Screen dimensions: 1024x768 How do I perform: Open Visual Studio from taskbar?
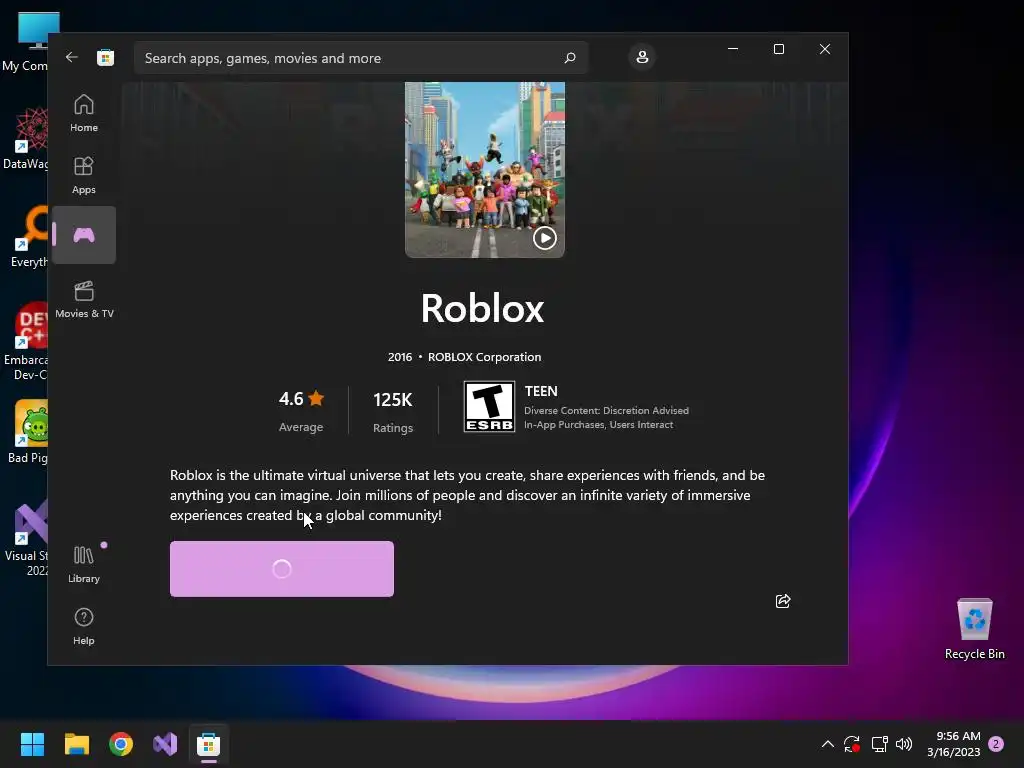pos(165,744)
